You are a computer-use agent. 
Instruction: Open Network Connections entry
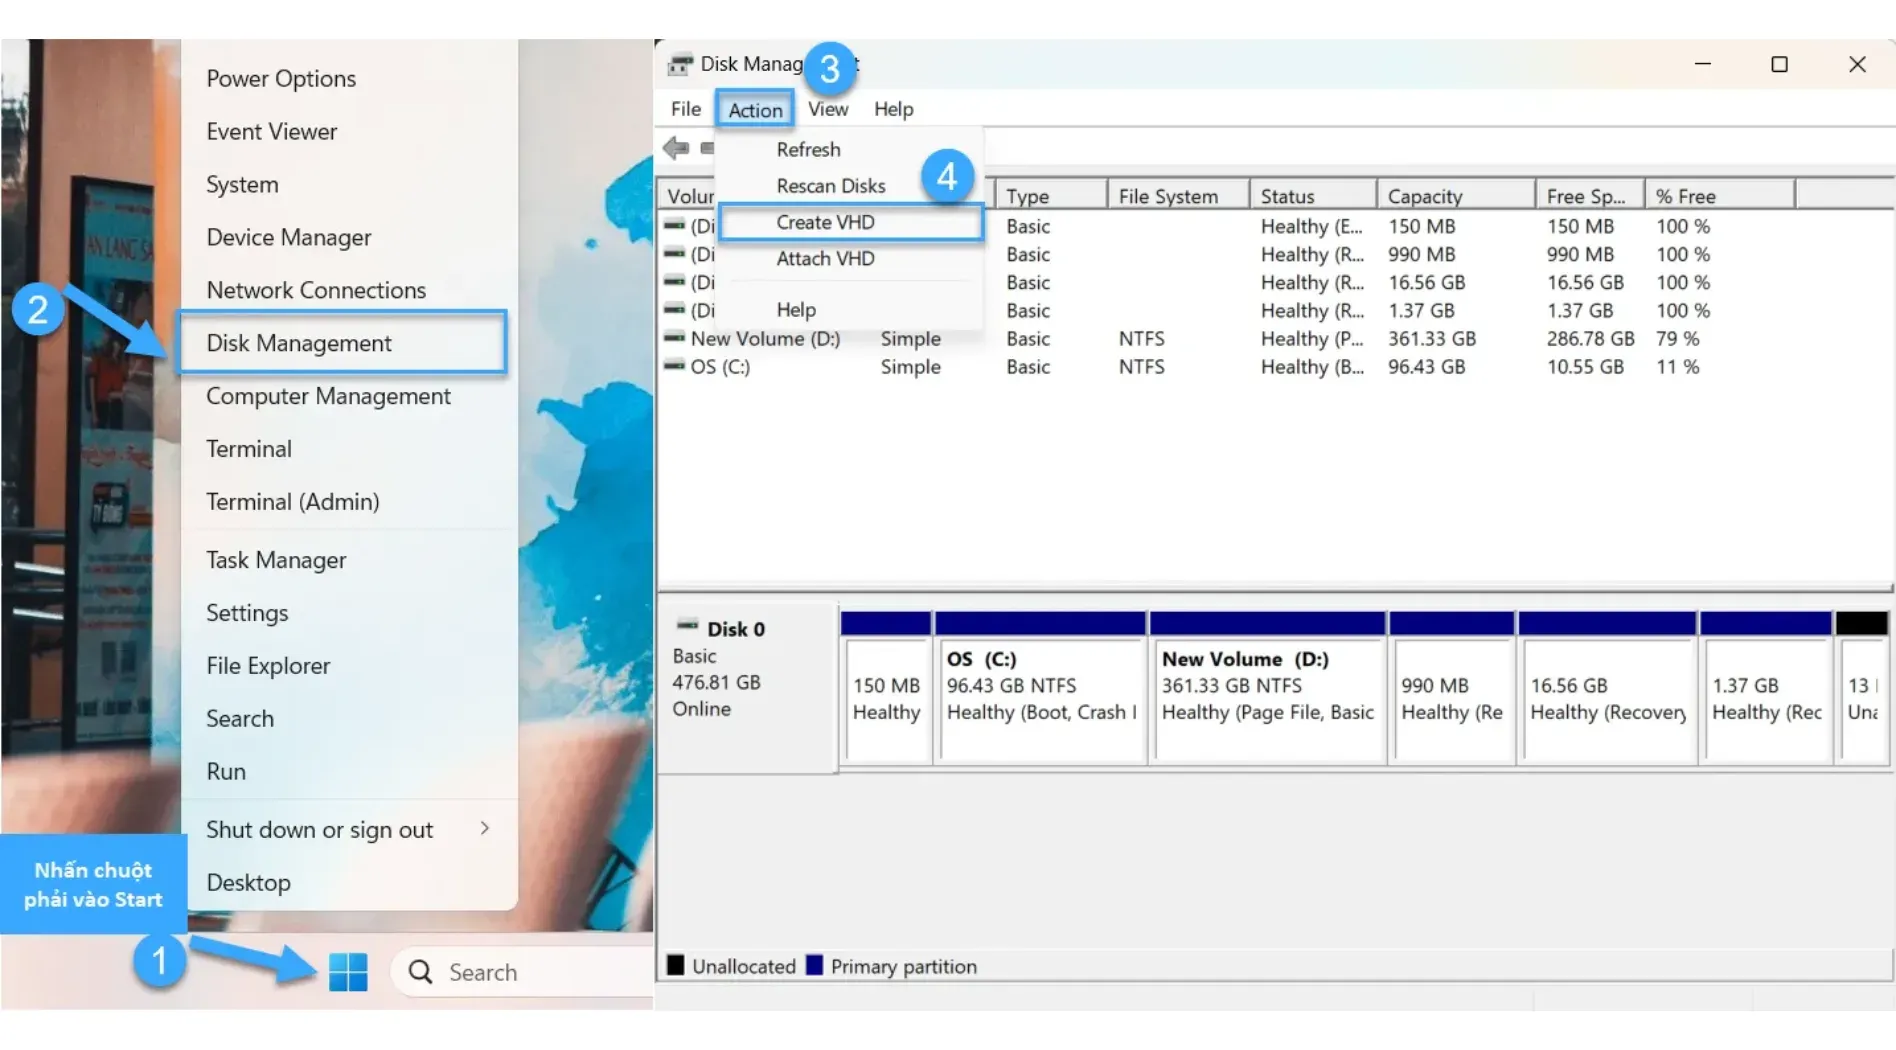pos(316,290)
